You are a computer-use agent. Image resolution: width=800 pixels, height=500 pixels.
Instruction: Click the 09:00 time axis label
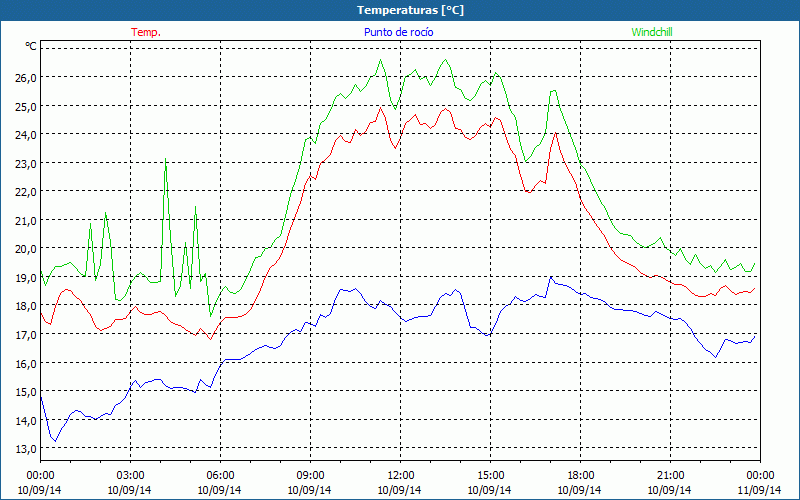(310, 476)
